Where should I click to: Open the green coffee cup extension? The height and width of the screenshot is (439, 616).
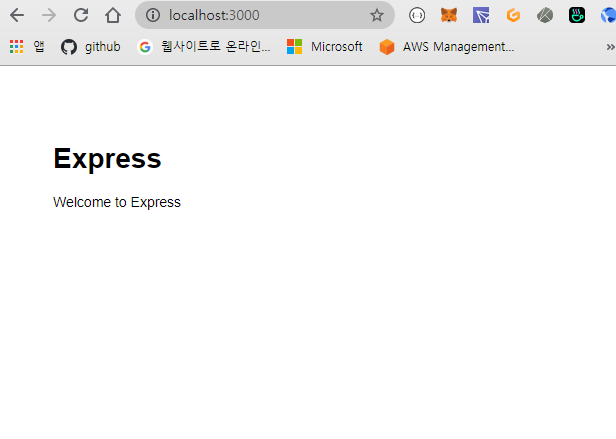(577, 15)
